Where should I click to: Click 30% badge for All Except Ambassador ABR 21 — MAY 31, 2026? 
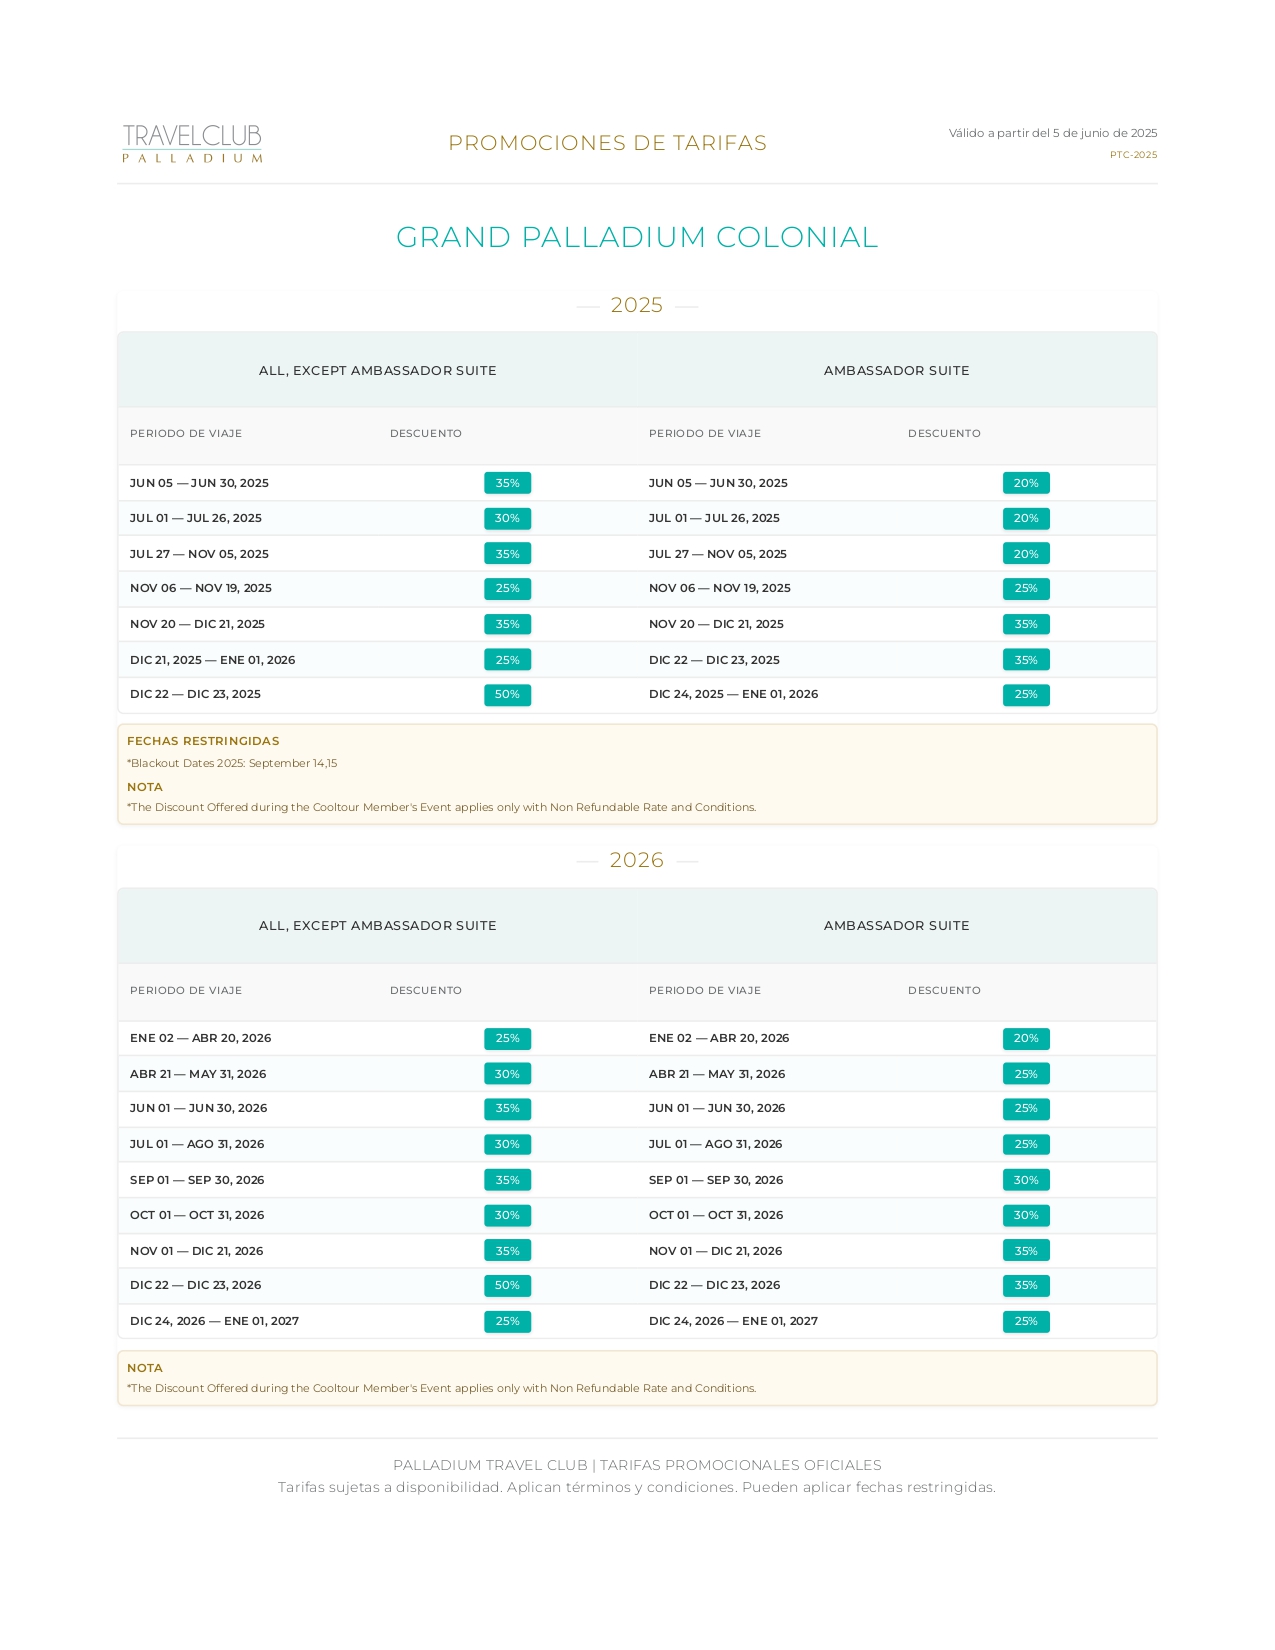tap(507, 1074)
